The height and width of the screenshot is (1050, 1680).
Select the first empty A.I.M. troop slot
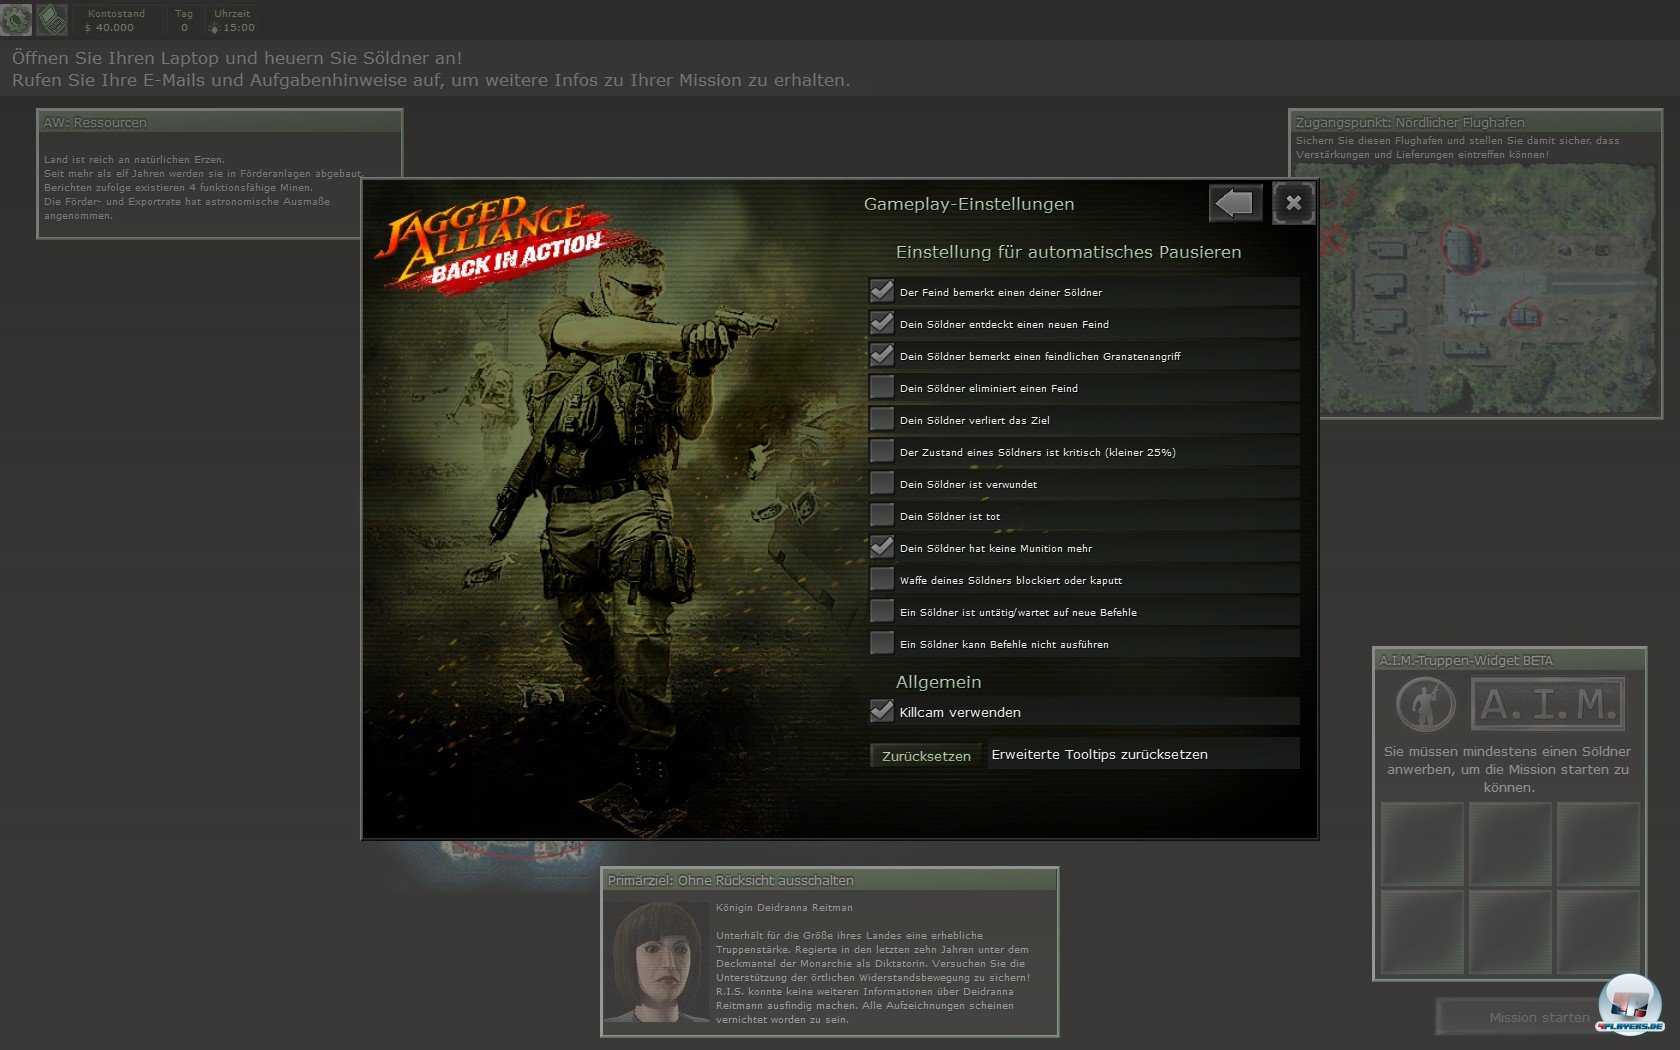point(1422,844)
